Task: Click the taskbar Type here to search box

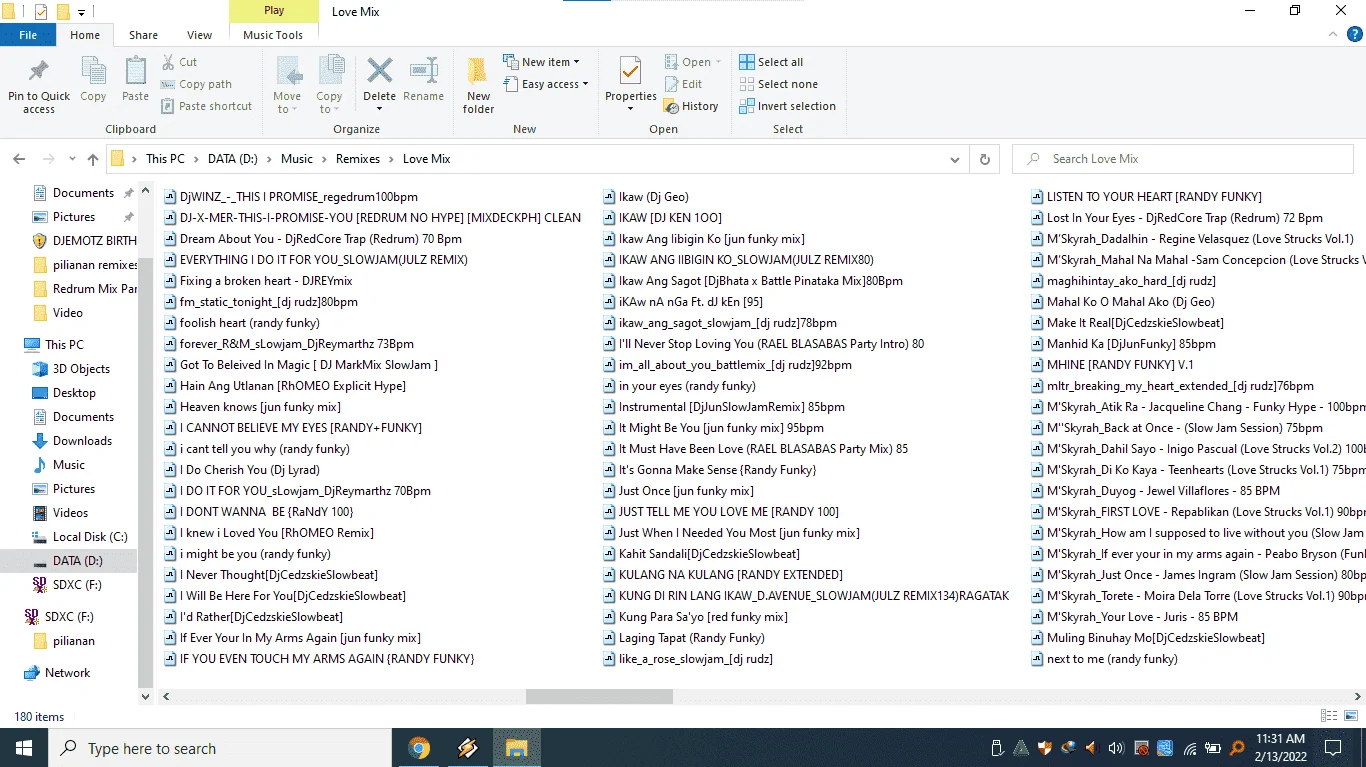Action: point(220,748)
